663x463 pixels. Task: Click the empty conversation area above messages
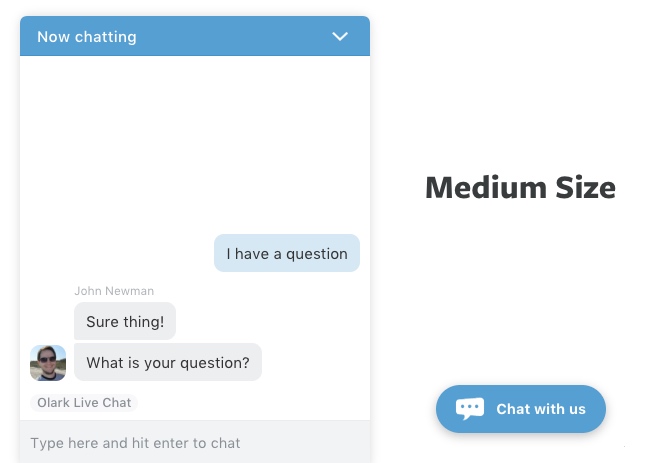[x=195, y=140]
